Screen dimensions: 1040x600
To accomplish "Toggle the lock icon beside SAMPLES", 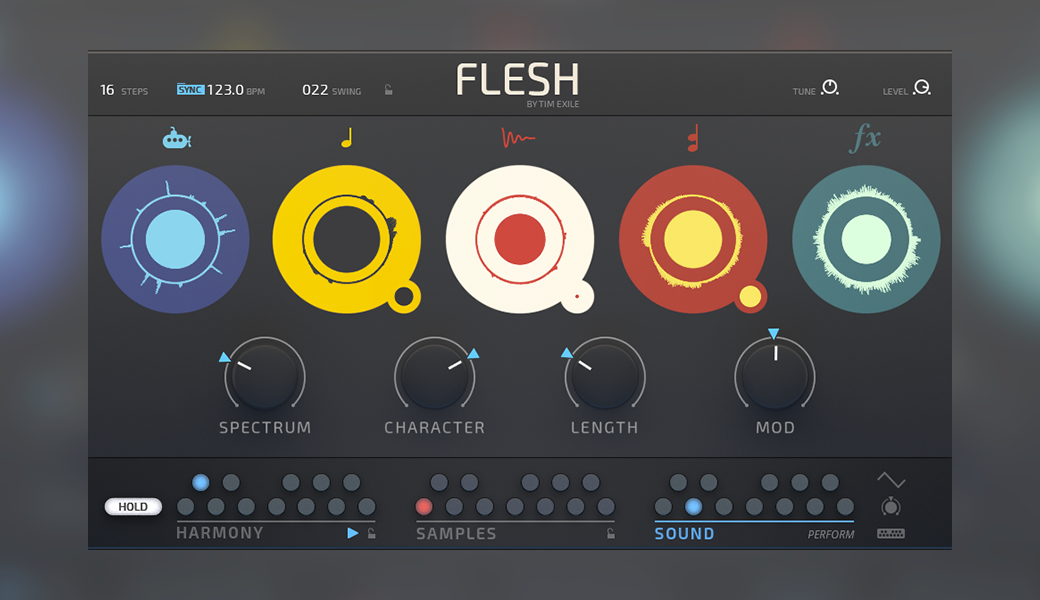I will (x=611, y=533).
